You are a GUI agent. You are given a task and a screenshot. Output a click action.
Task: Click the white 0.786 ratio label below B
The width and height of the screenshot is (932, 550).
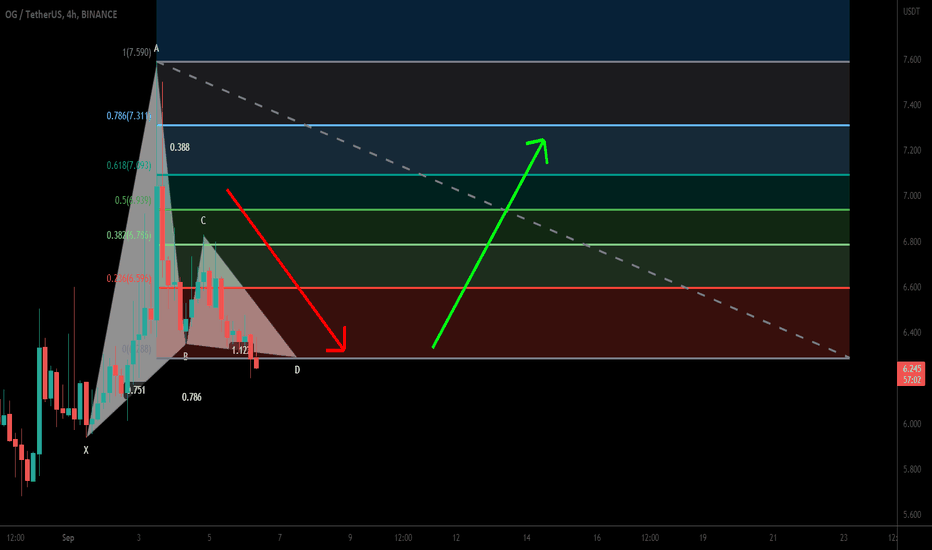coord(191,397)
